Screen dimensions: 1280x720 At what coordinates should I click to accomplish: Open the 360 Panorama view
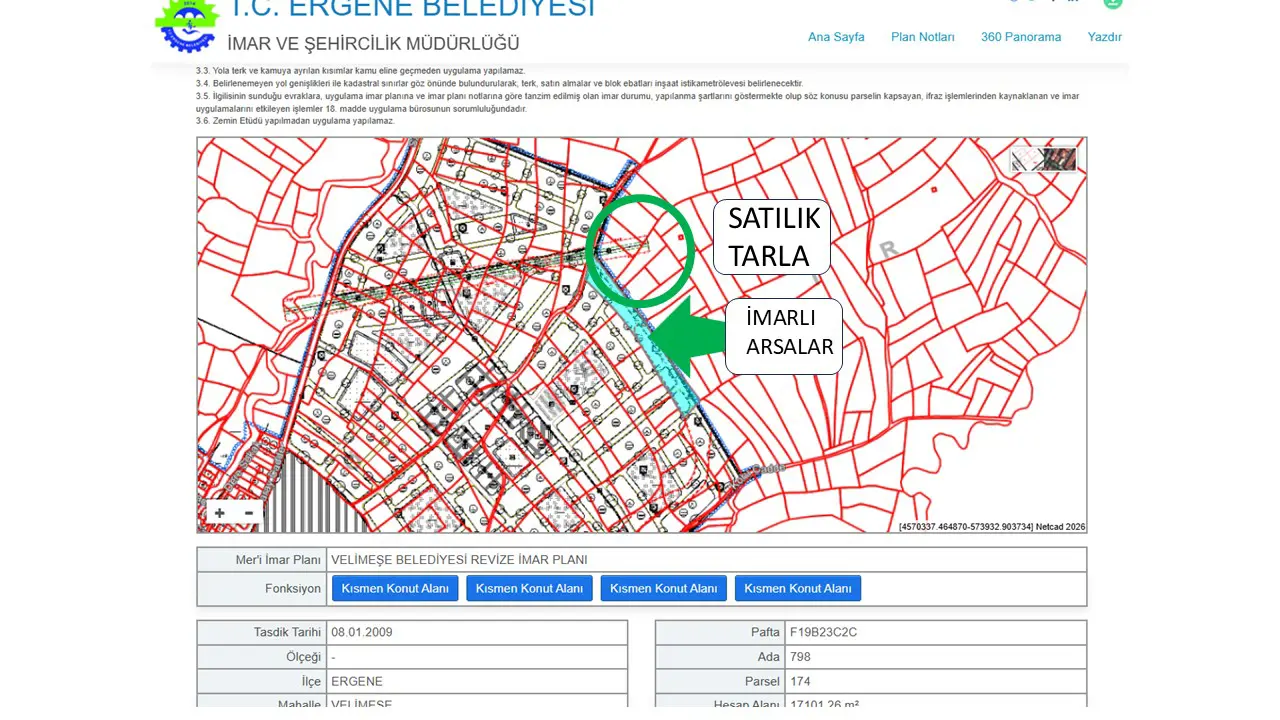click(1021, 37)
